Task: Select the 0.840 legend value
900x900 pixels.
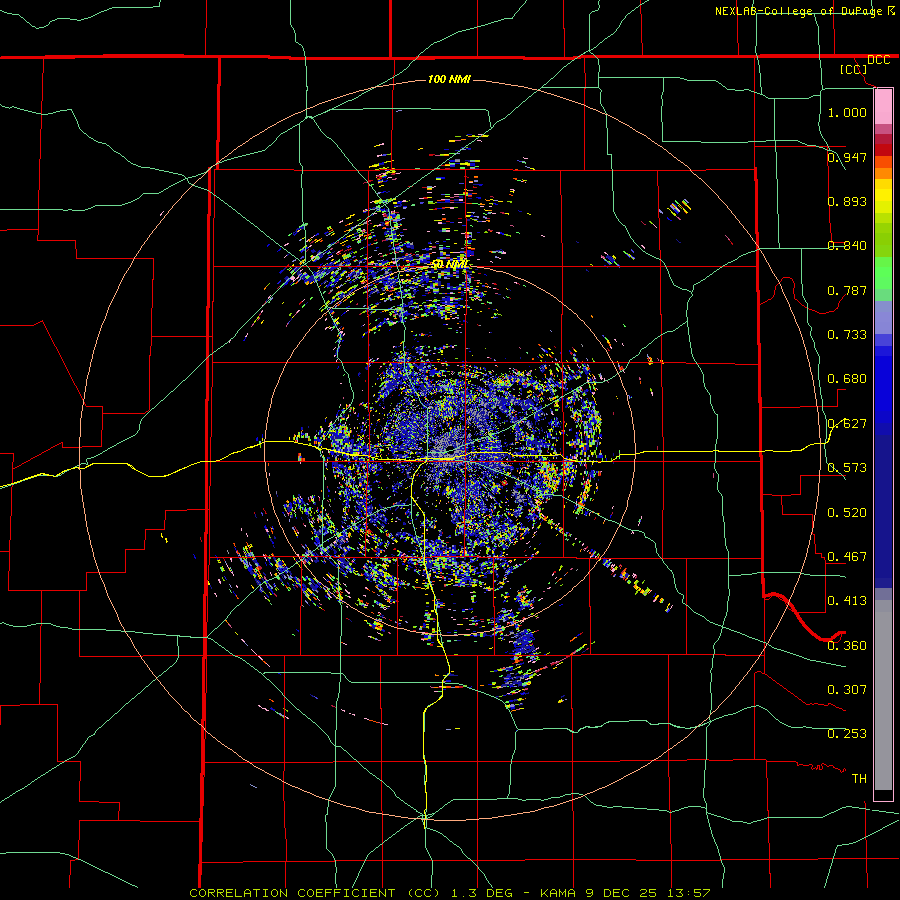Action: [847, 245]
